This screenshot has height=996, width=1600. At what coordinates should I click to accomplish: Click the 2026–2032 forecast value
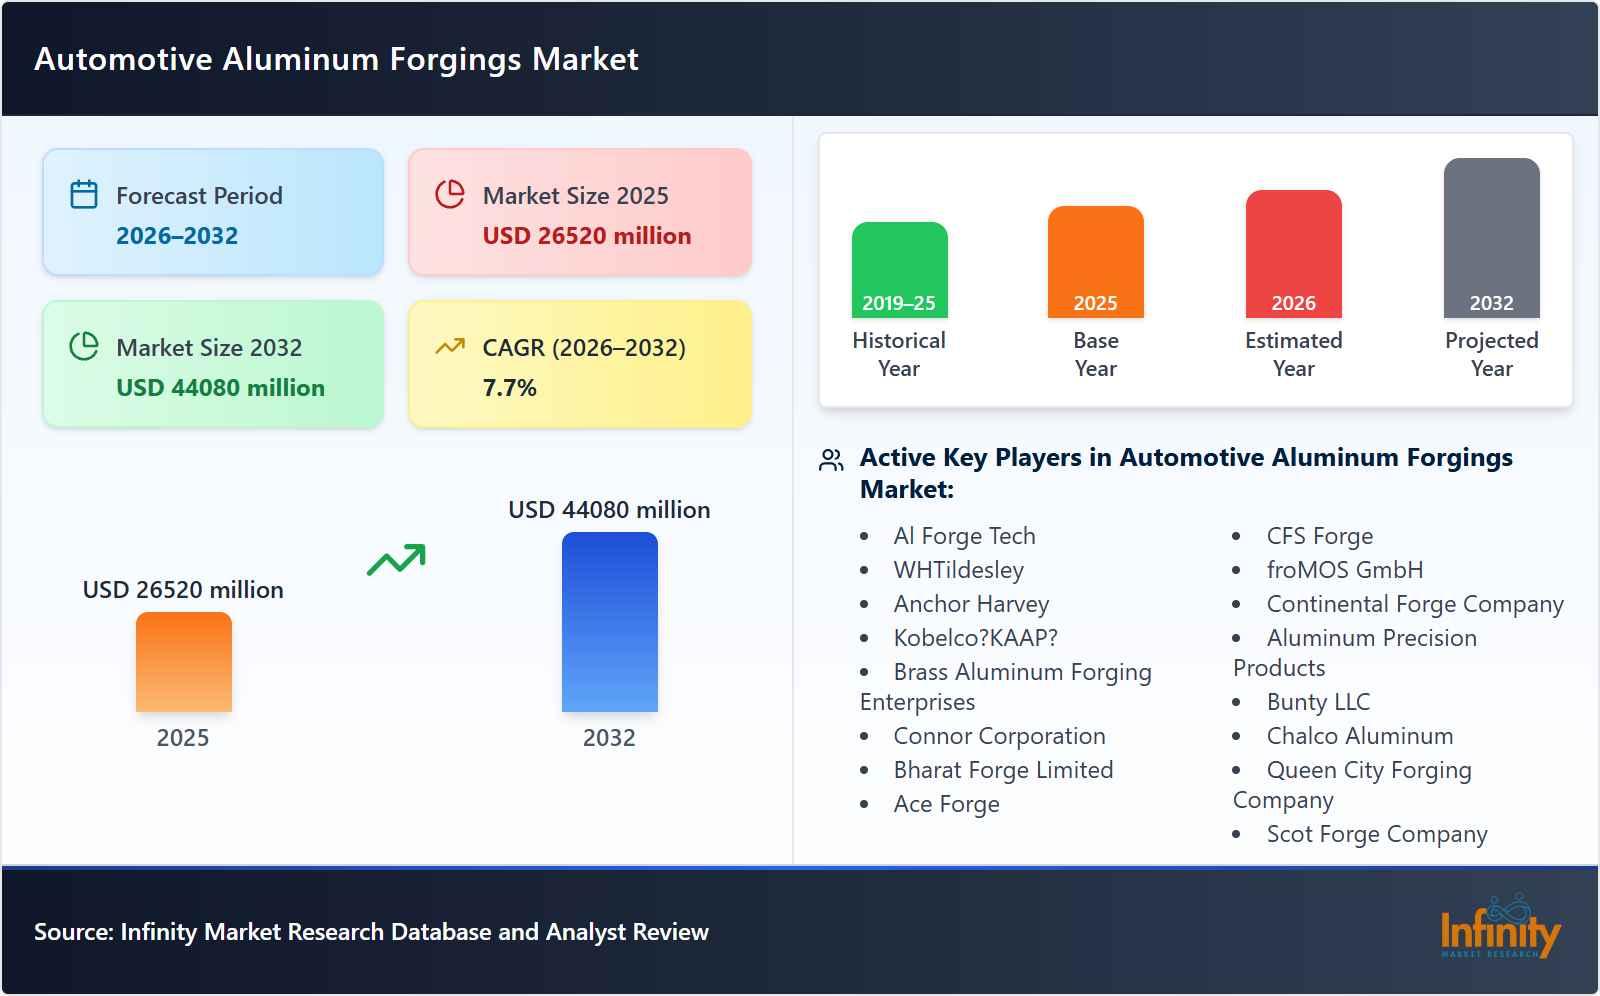pyautogui.click(x=177, y=236)
